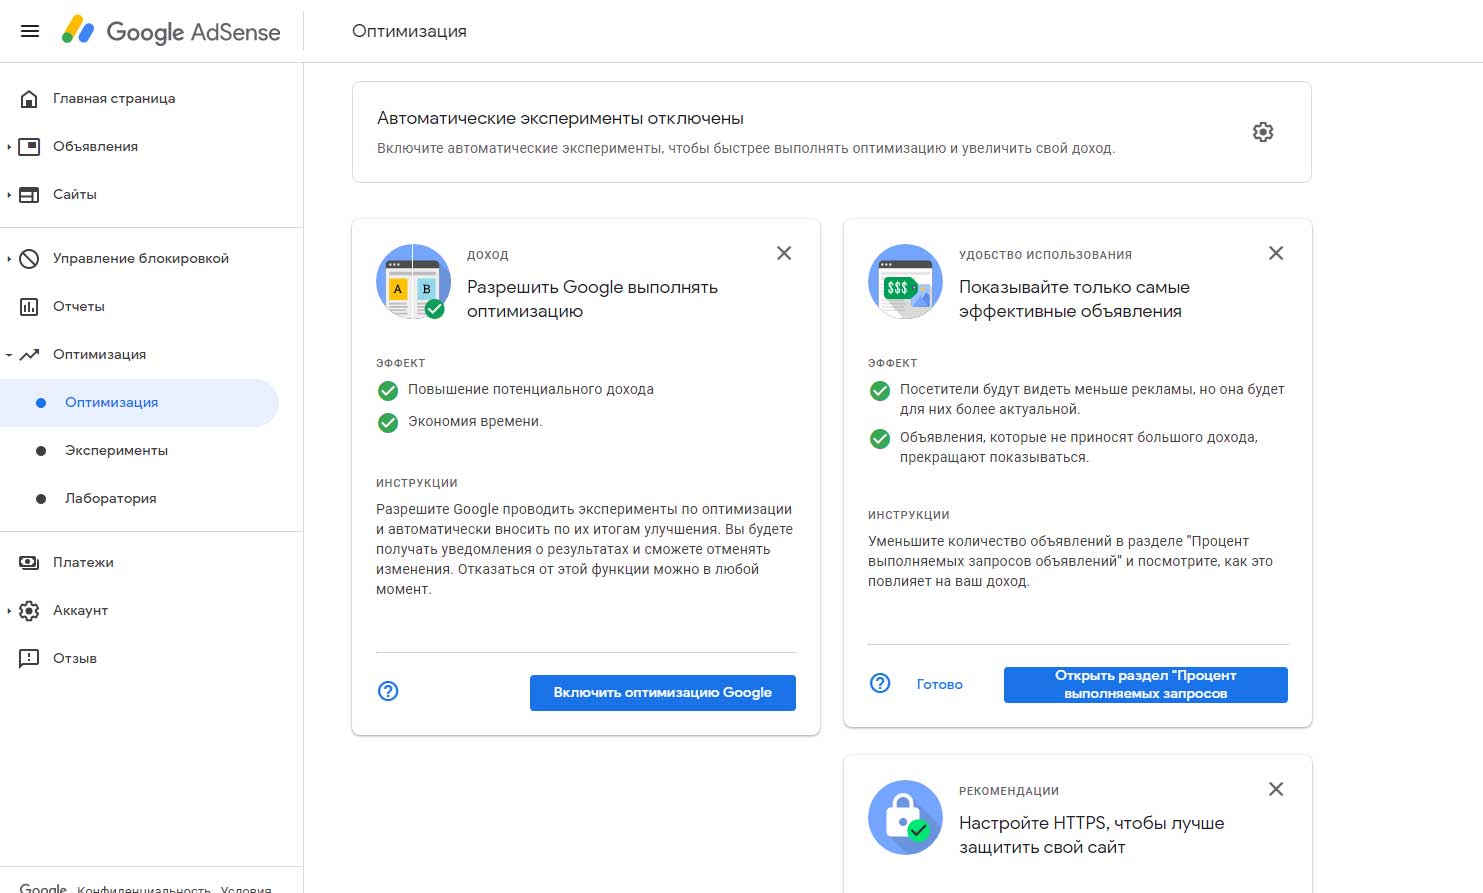
Task: Click Автоматические эксперименты отключены heading
Action: 560,118
